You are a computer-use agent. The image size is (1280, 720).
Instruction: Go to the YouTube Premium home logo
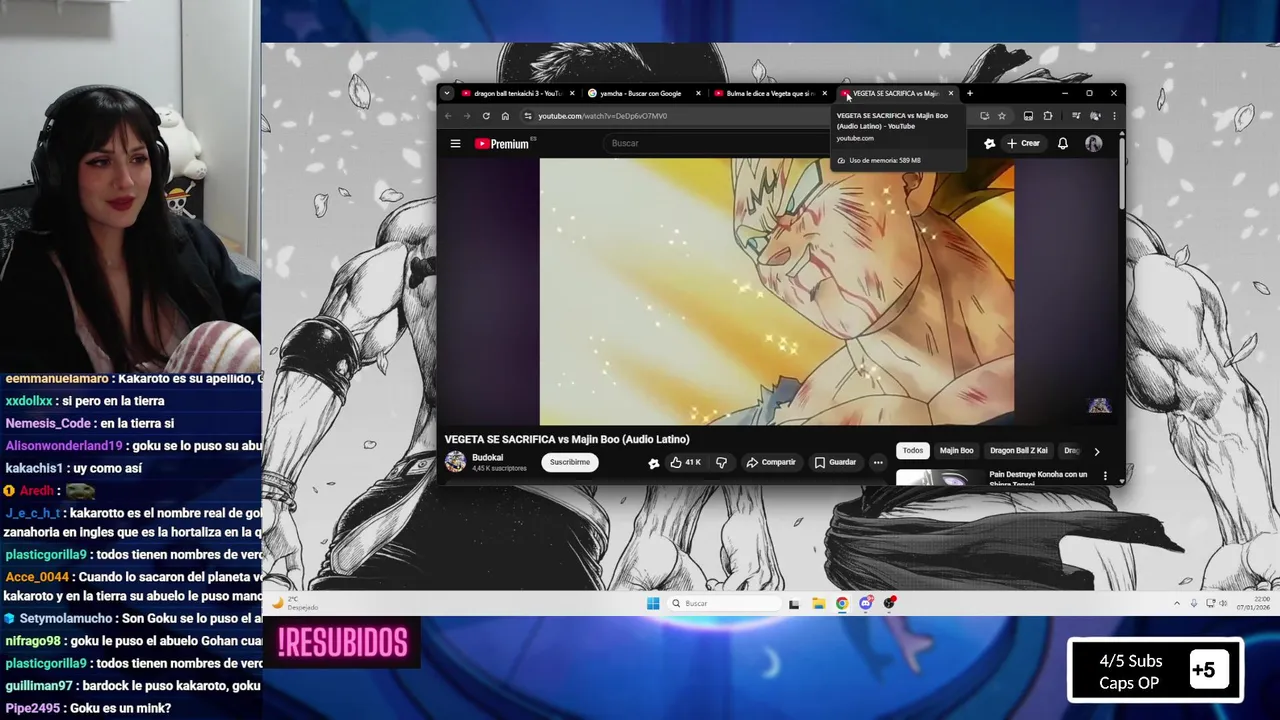pyautogui.click(x=502, y=143)
